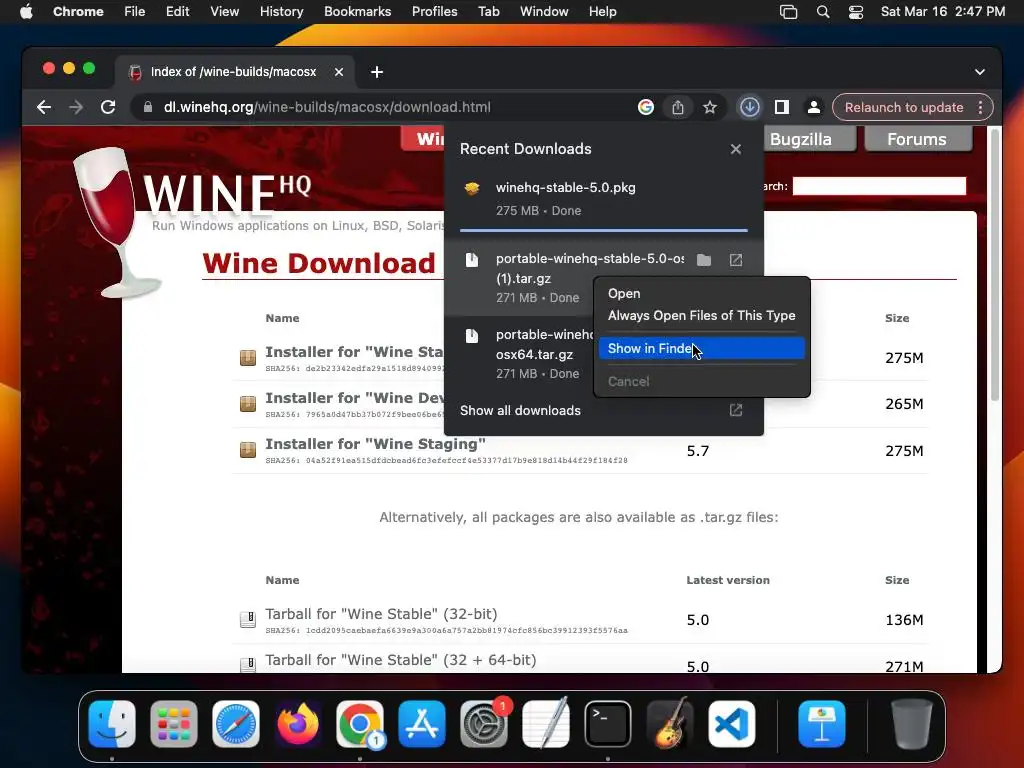Open Terminal from the Dock
Screen dimensions: 1024x768
point(608,724)
